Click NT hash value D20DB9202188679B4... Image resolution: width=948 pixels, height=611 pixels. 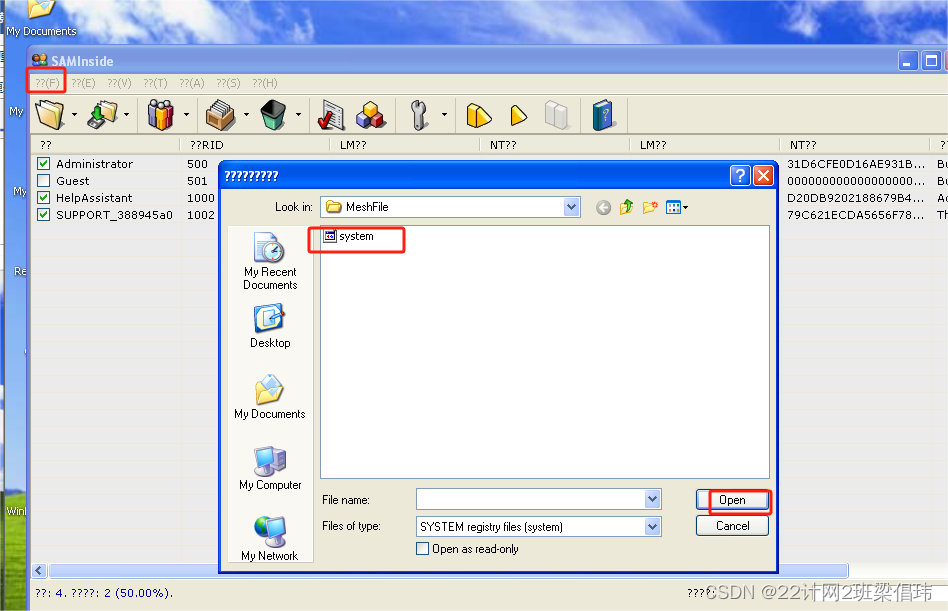855,198
